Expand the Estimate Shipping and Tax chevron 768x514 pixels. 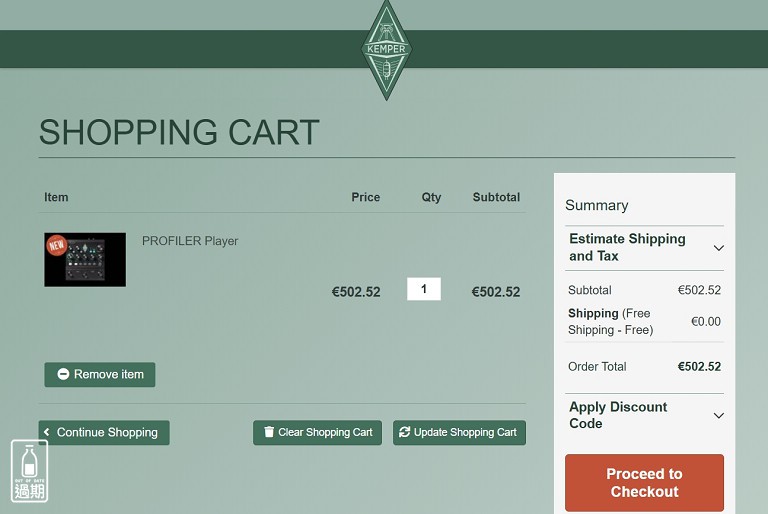coord(718,248)
